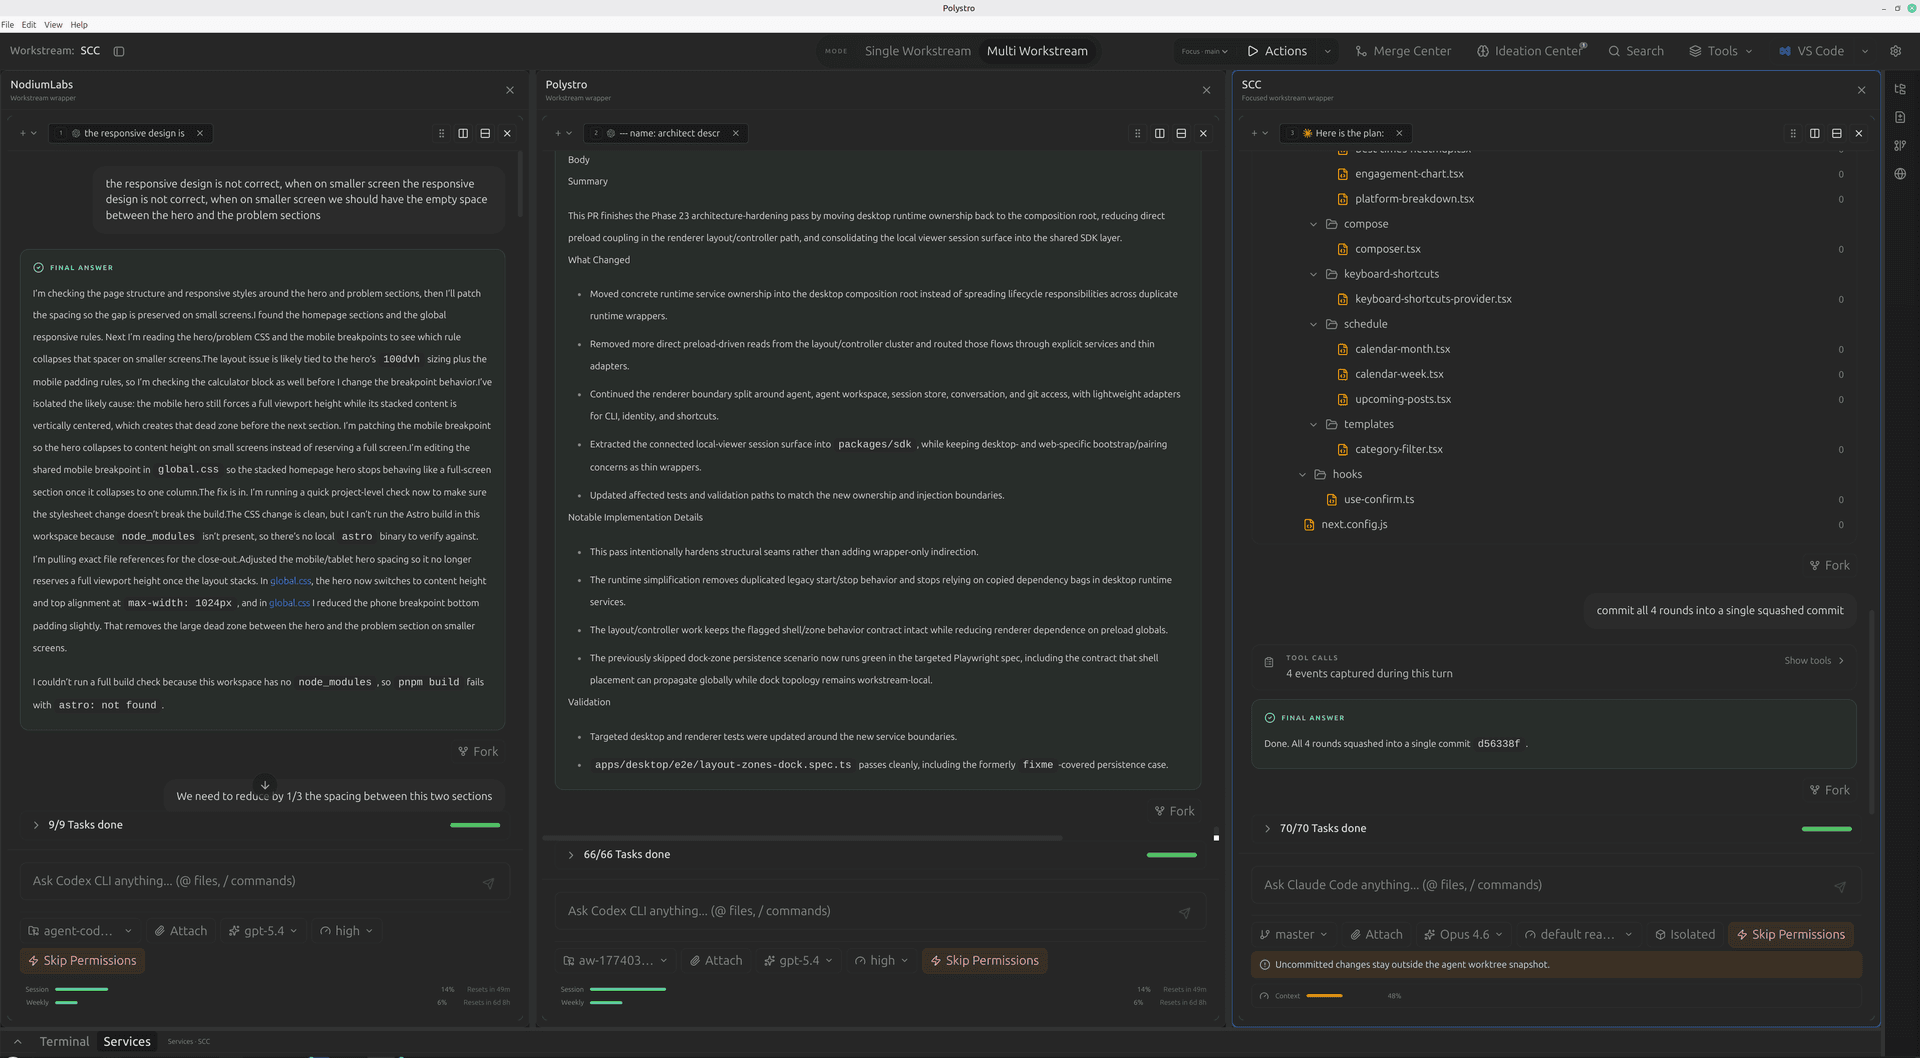Open the top icon in right sidebar
Image resolution: width=1920 pixels, height=1058 pixels.
[x=1900, y=89]
